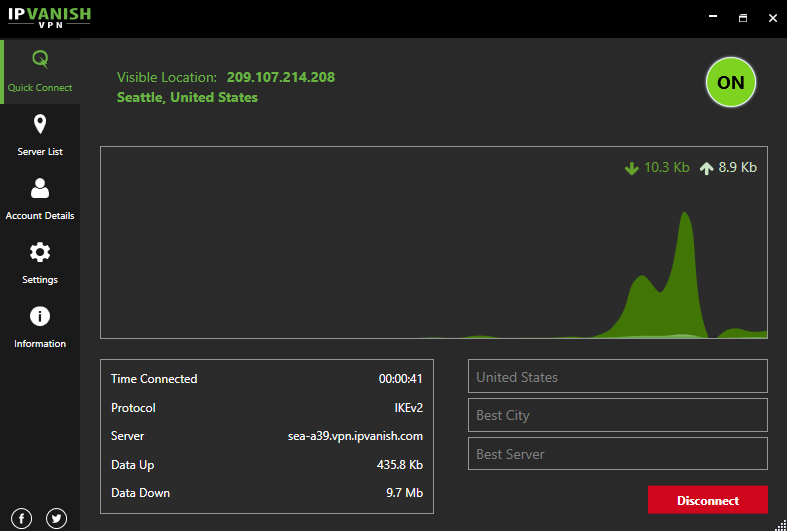Open the United States country dropdown
The height and width of the screenshot is (531, 787).
pos(618,376)
